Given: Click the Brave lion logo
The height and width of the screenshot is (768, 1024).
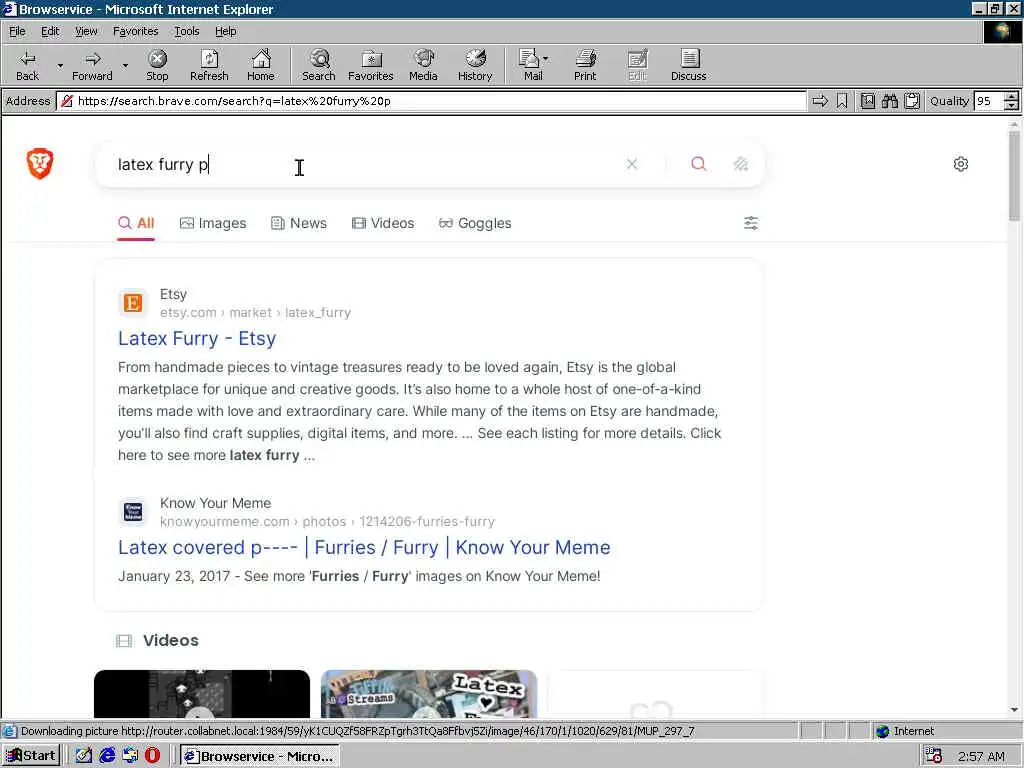Looking at the screenshot, I should point(40,163).
